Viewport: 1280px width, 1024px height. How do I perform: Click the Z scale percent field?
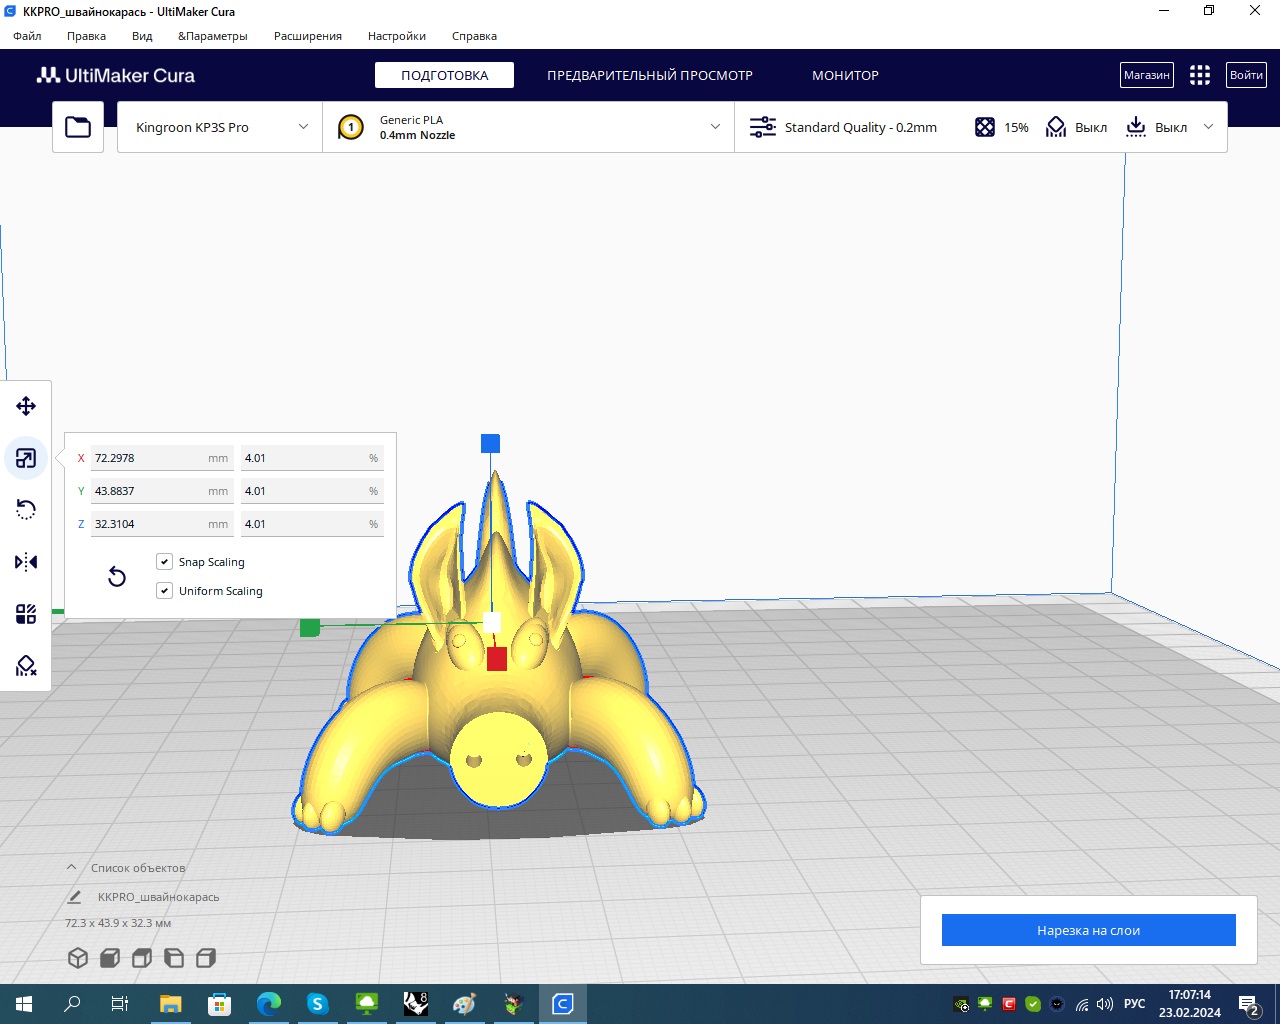[312, 524]
